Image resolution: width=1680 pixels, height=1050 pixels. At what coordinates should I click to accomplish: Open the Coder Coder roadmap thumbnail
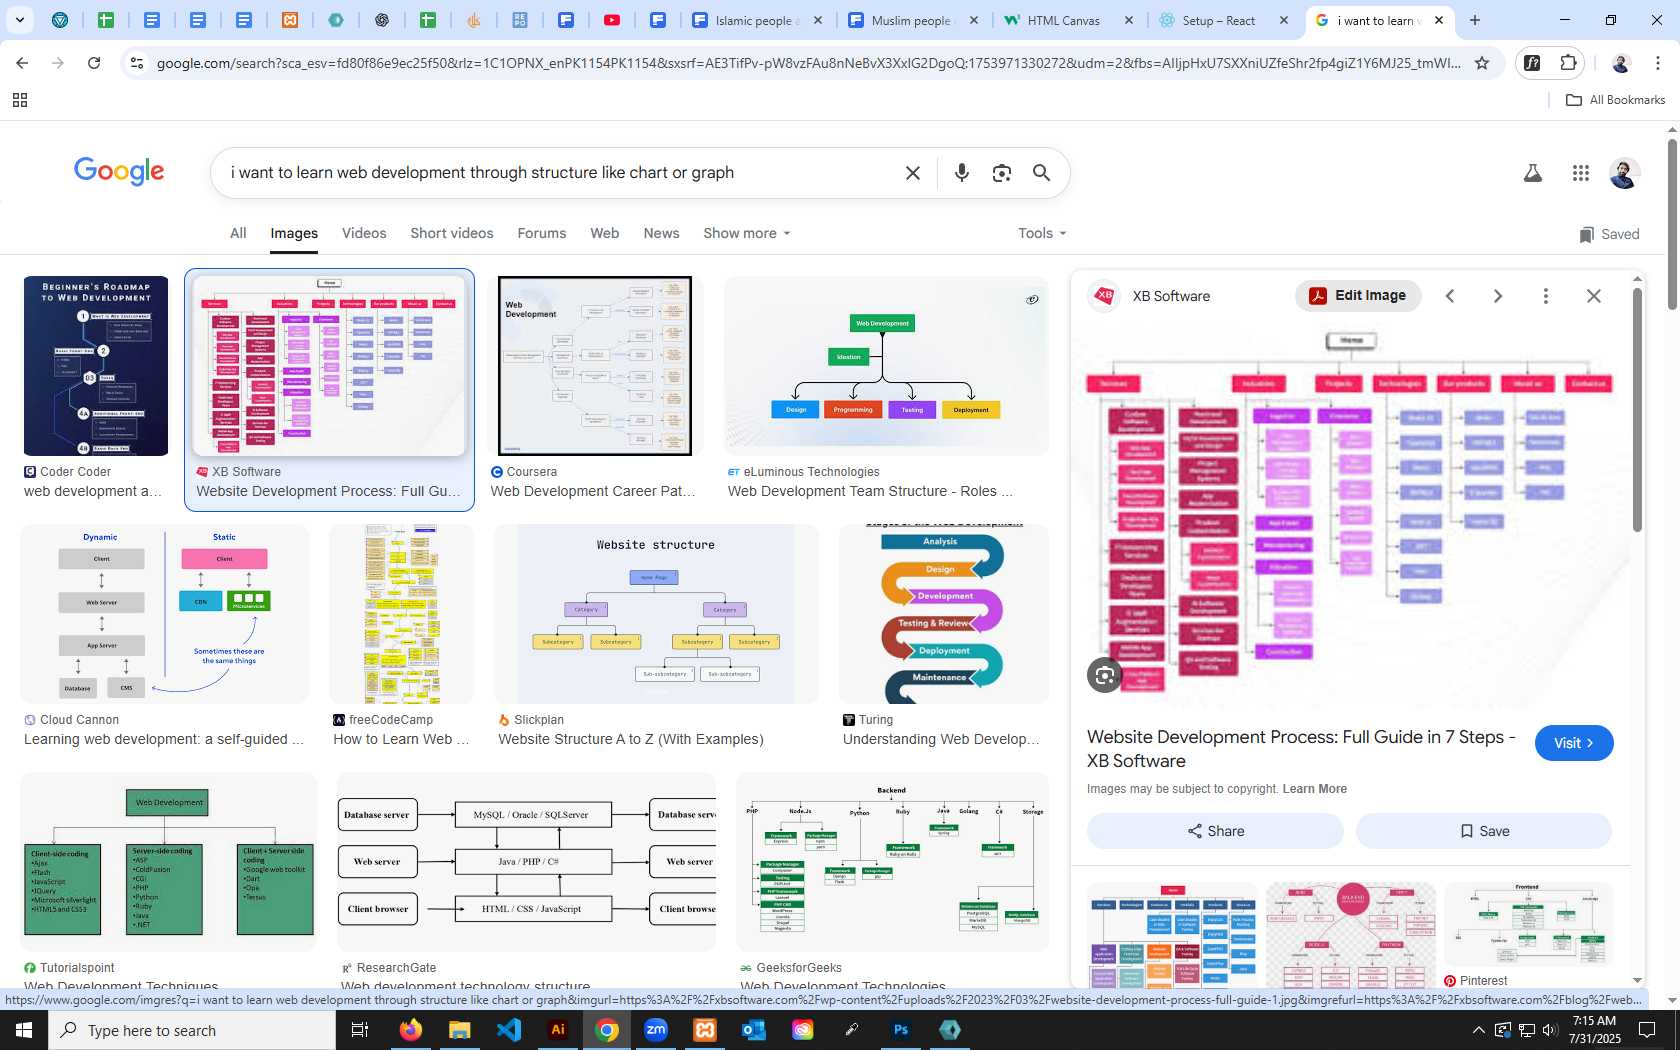96,366
